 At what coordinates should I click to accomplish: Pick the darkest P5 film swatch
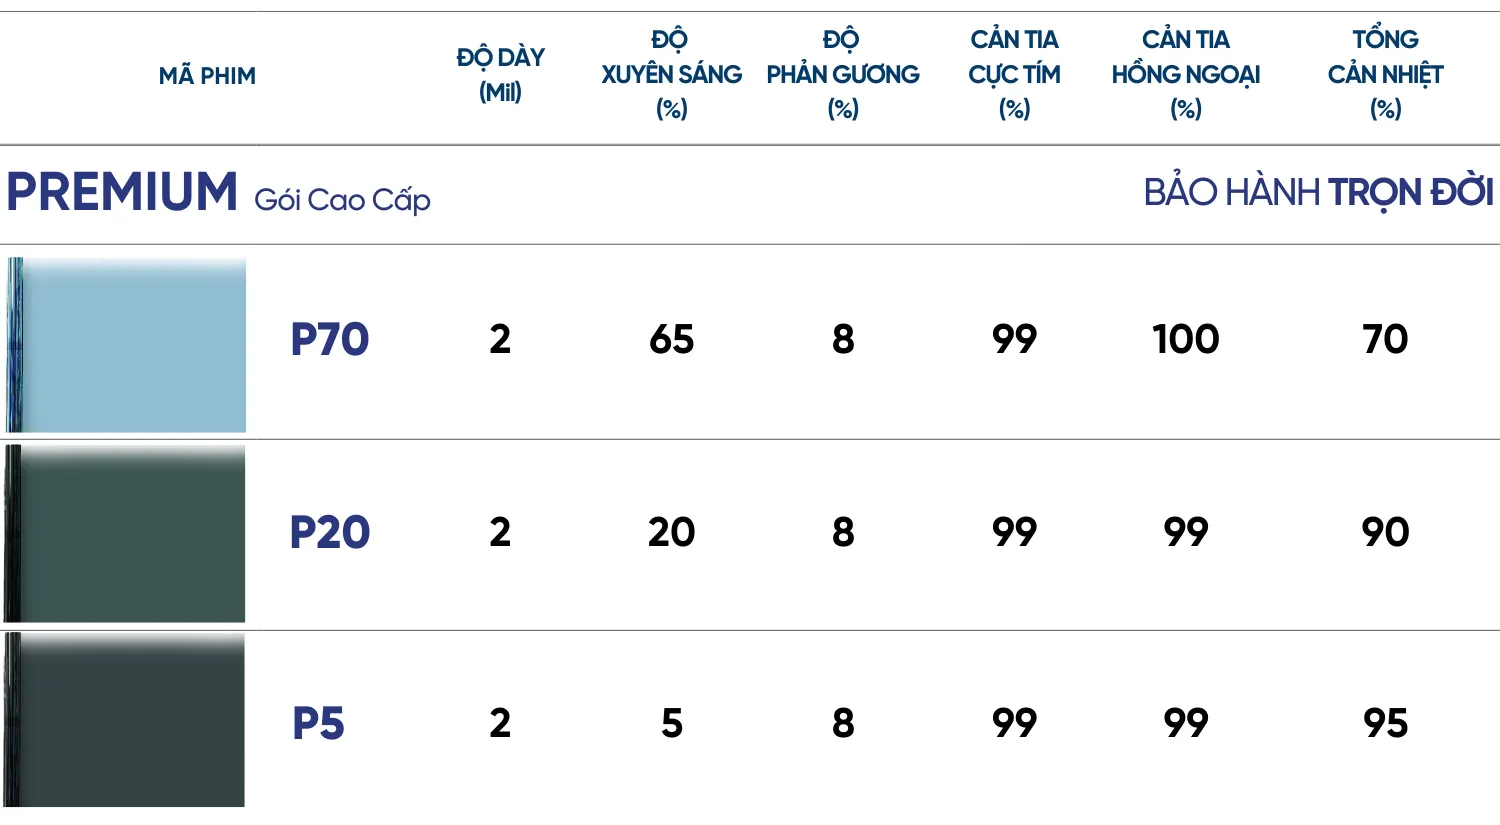(127, 720)
